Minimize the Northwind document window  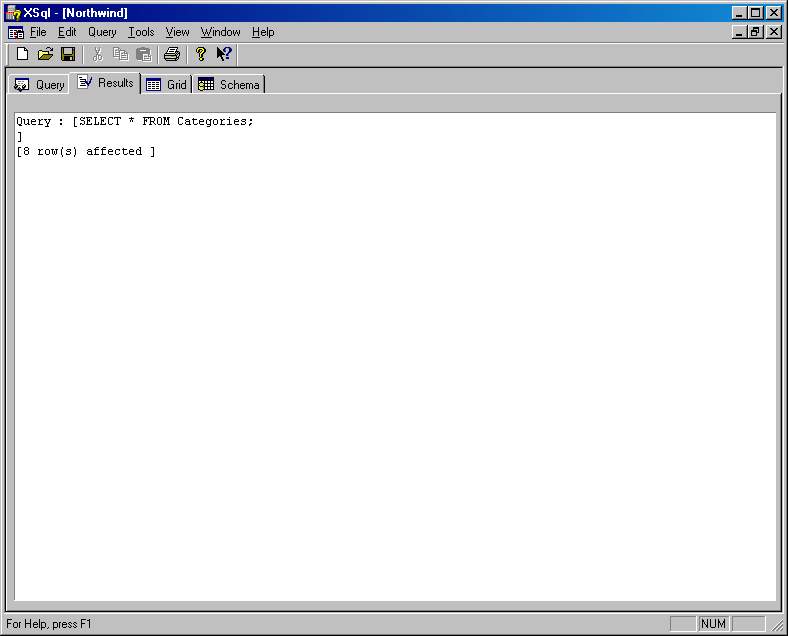pyautogui.click(x=738, y=32)
